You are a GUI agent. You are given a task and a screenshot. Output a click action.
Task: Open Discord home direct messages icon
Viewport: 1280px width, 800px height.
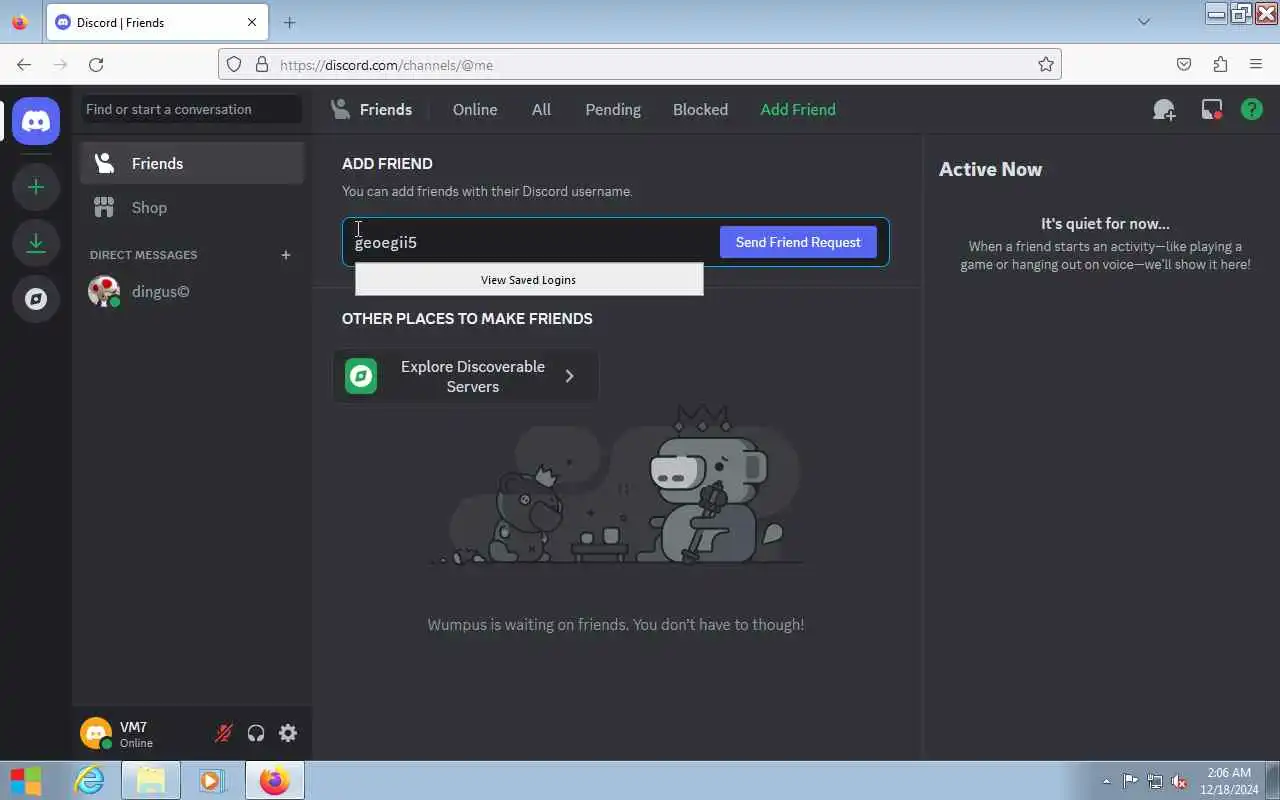(36, 121)
